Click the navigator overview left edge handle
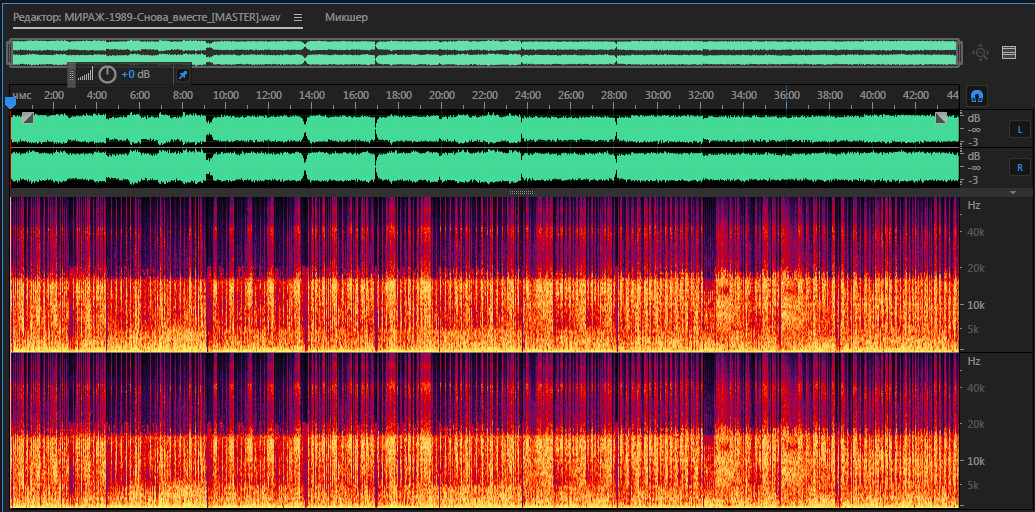This screenshot has height=512, width=1035. point(9,53)
